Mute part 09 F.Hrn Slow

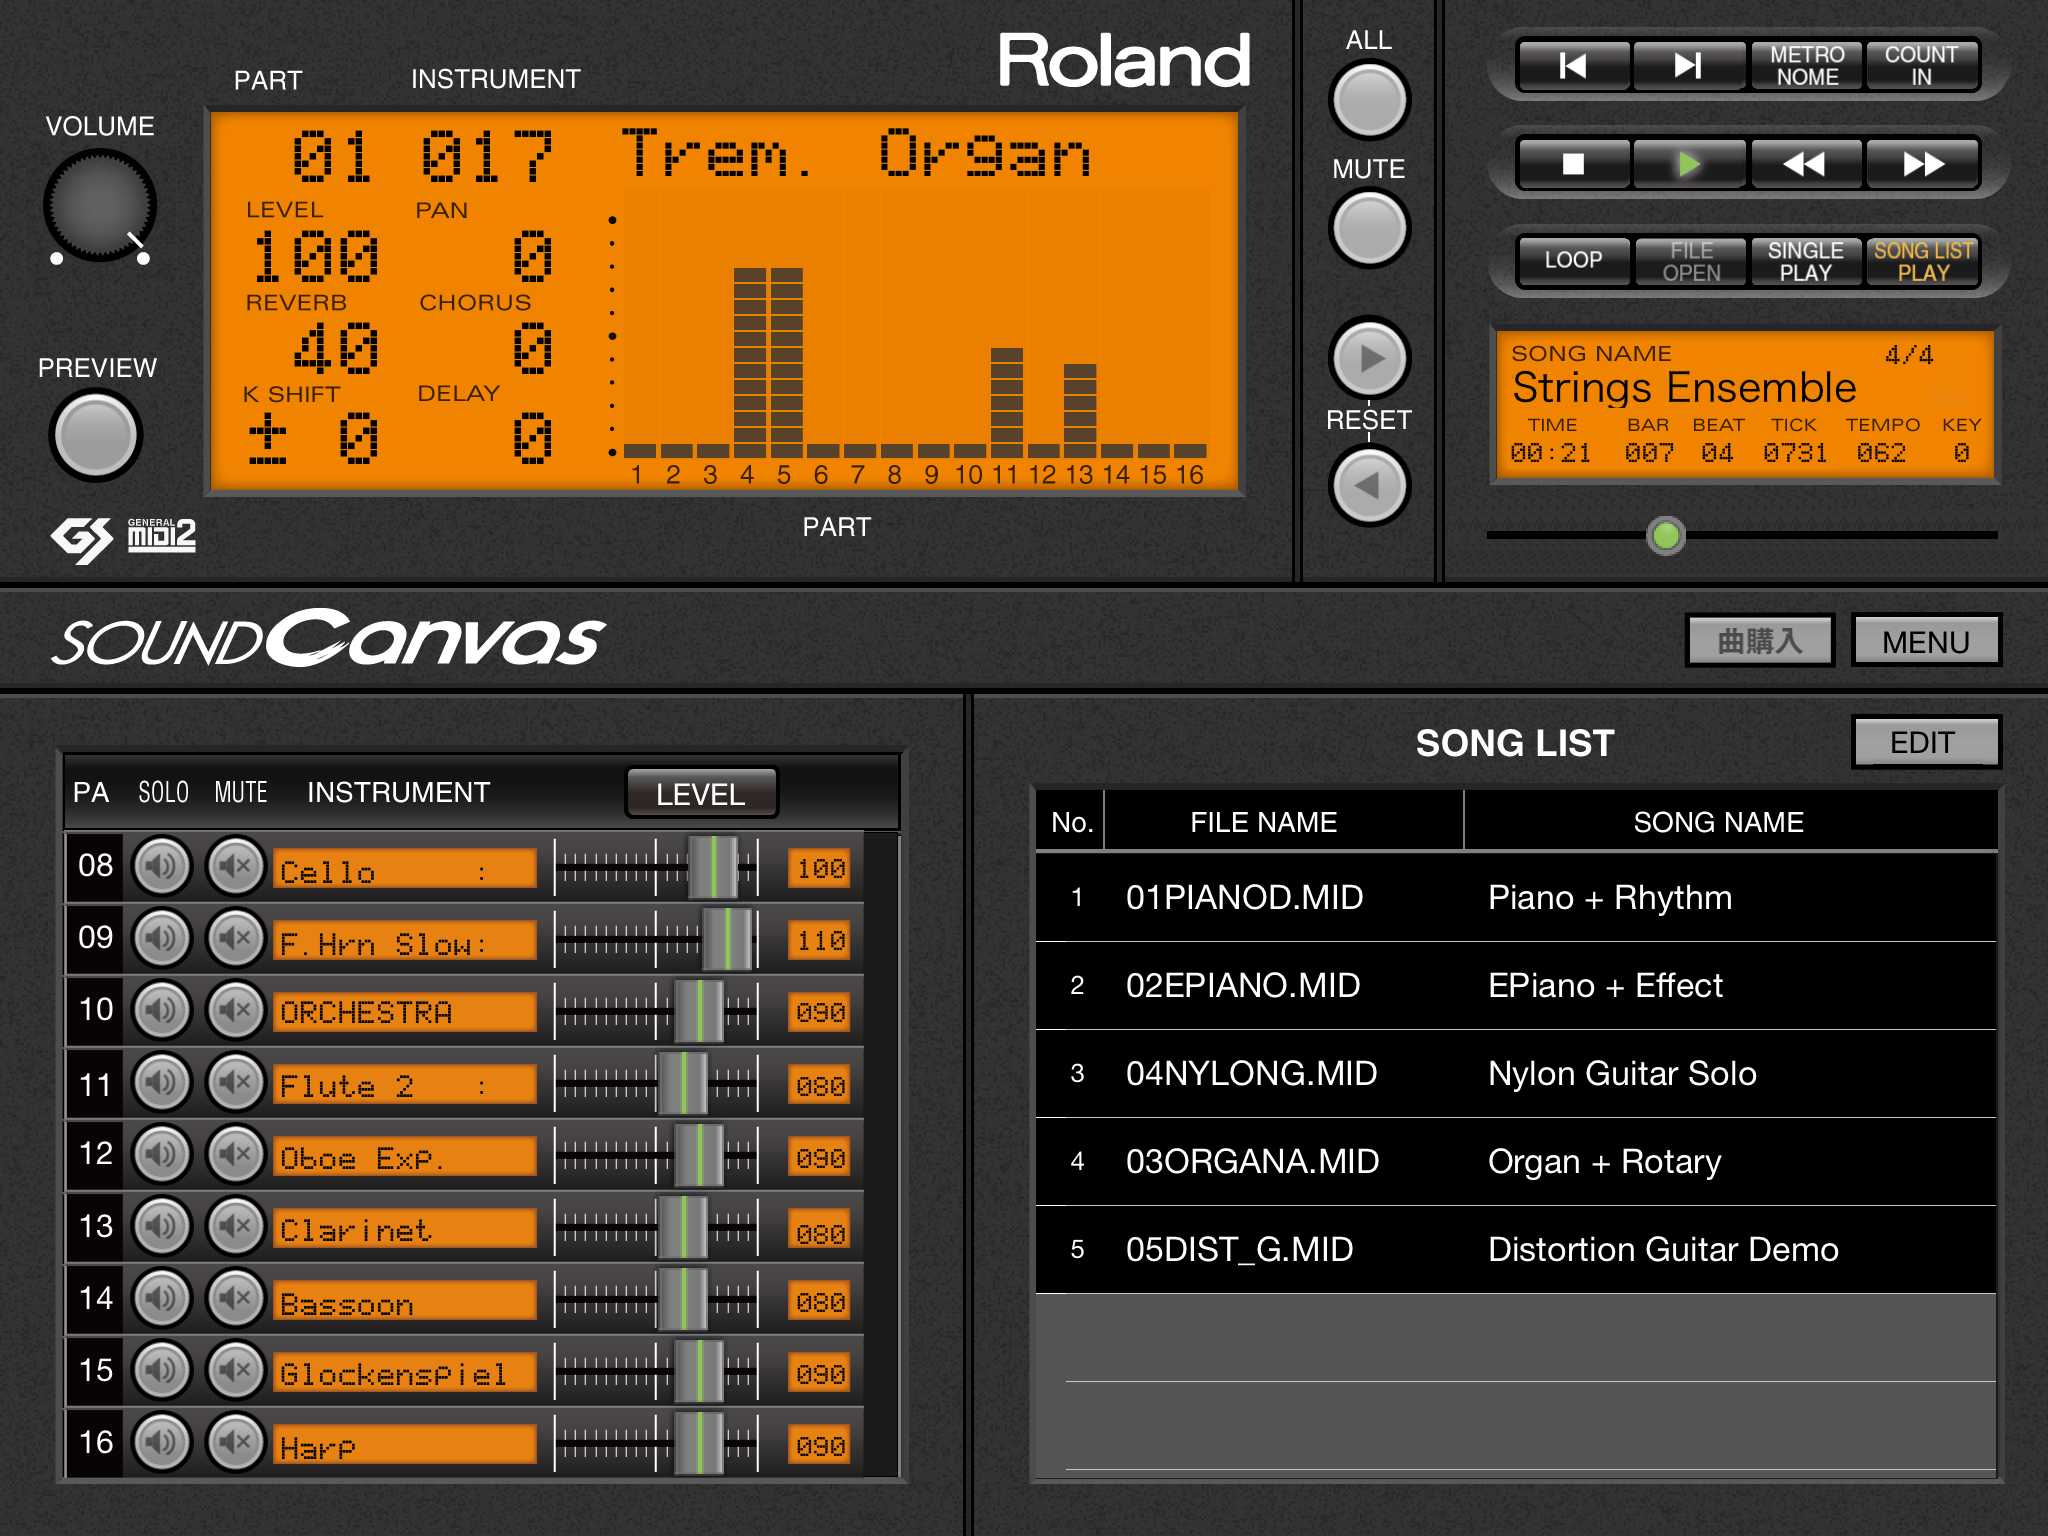(235, 938)
